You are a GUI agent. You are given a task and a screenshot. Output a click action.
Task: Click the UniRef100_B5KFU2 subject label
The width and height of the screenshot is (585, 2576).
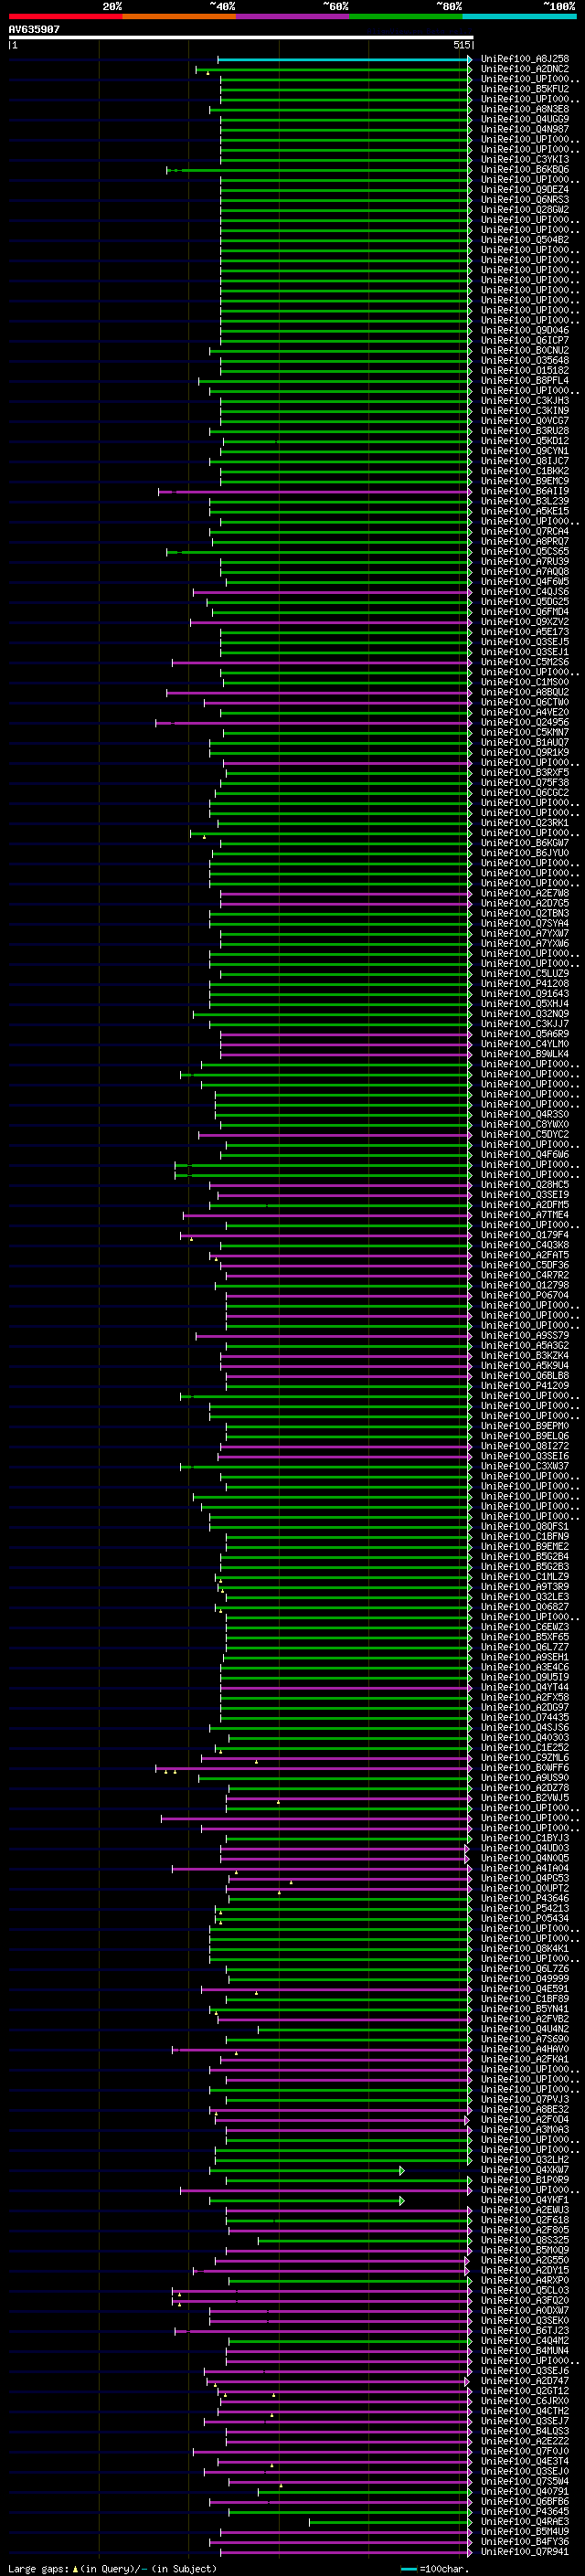[x=524, y=89]
